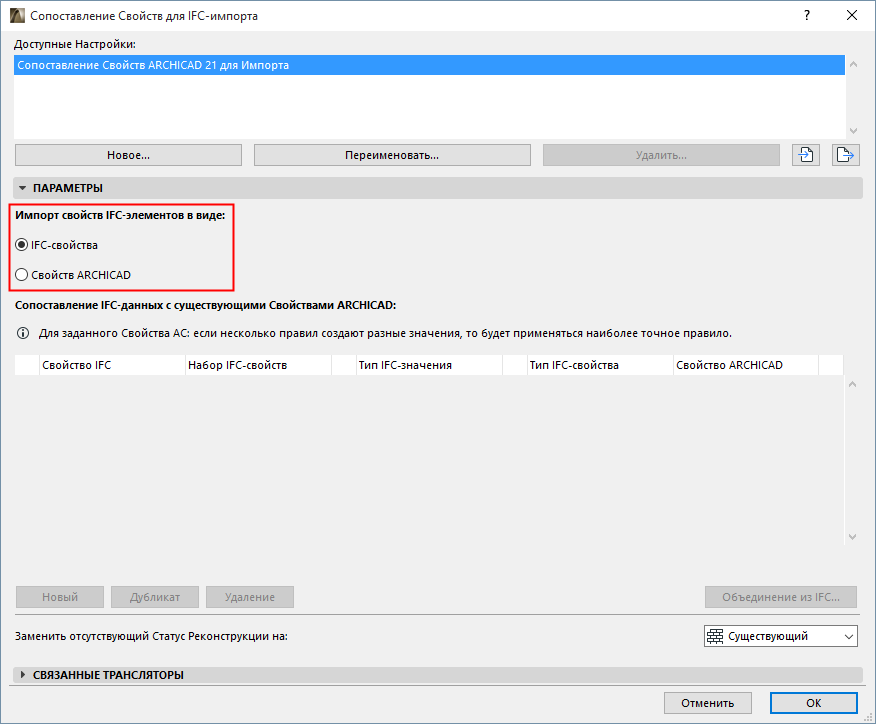Click the Новое... button
This screenshot has height=724, width=876.
tap(128, 155)
